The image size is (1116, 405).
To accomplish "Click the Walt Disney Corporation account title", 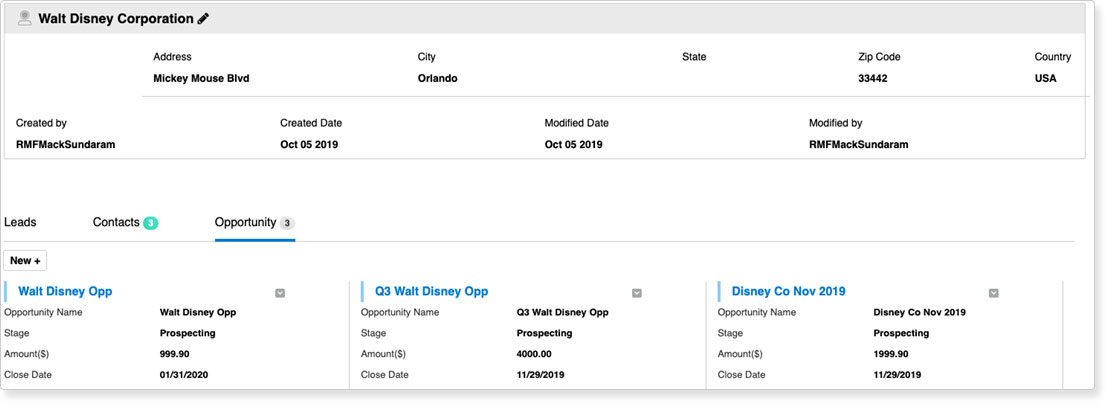I will click(x=116, y=19).
